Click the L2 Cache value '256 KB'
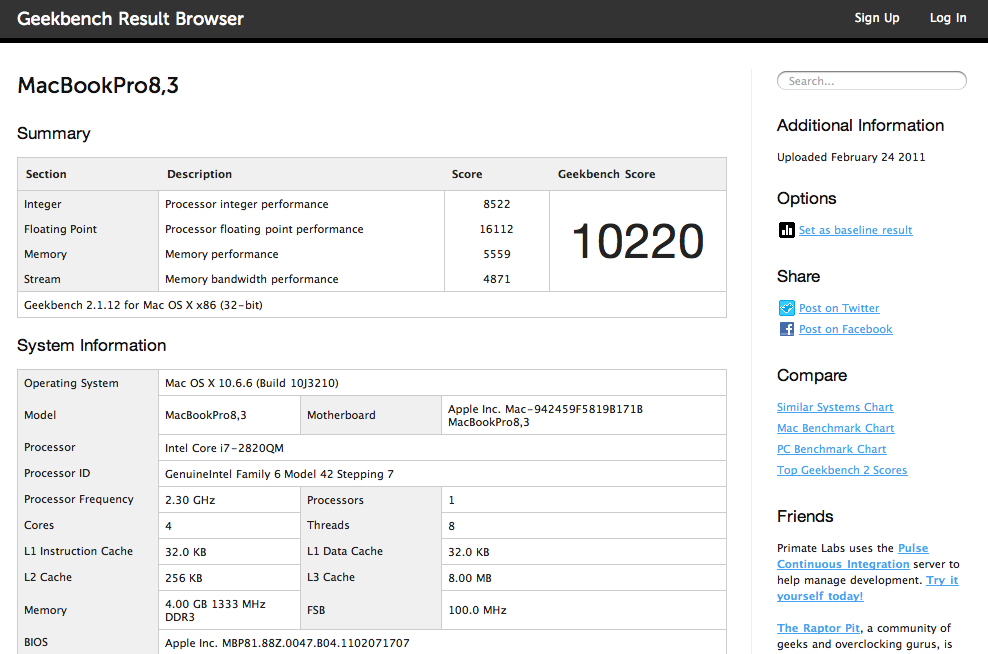988x654 pixels. pos(183,578)
